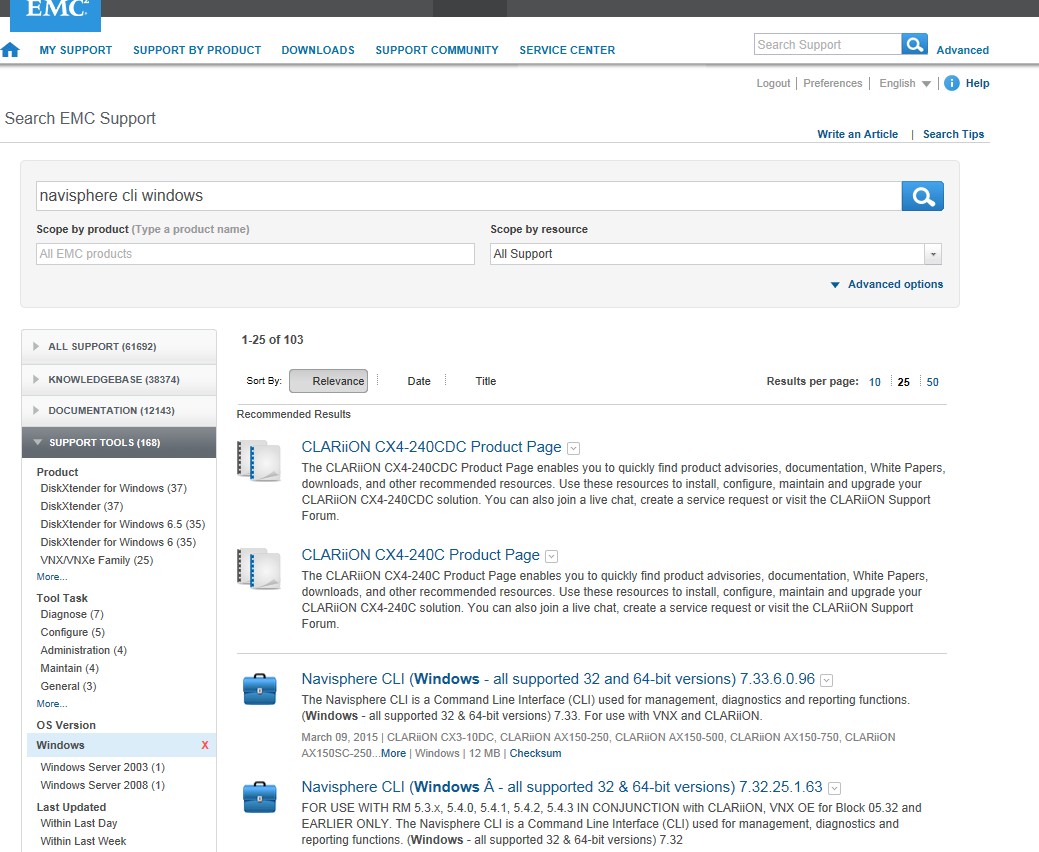The image size is (1039, 852).
Task: Open MY SUPPORT menu
Action: click(x=76, y=50)
